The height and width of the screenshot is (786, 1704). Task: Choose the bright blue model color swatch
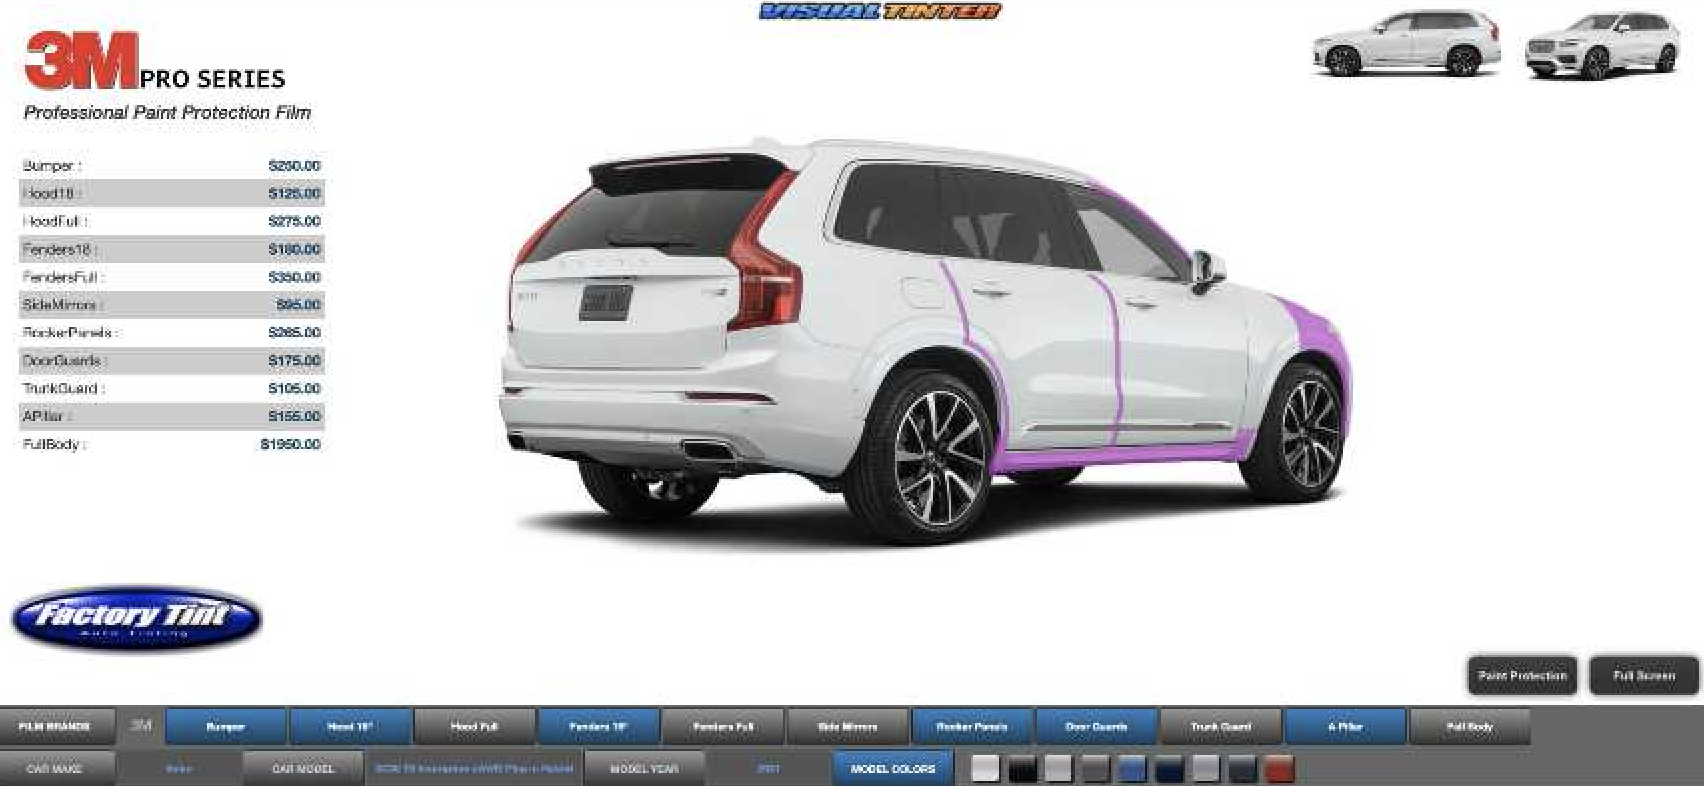1132,769
